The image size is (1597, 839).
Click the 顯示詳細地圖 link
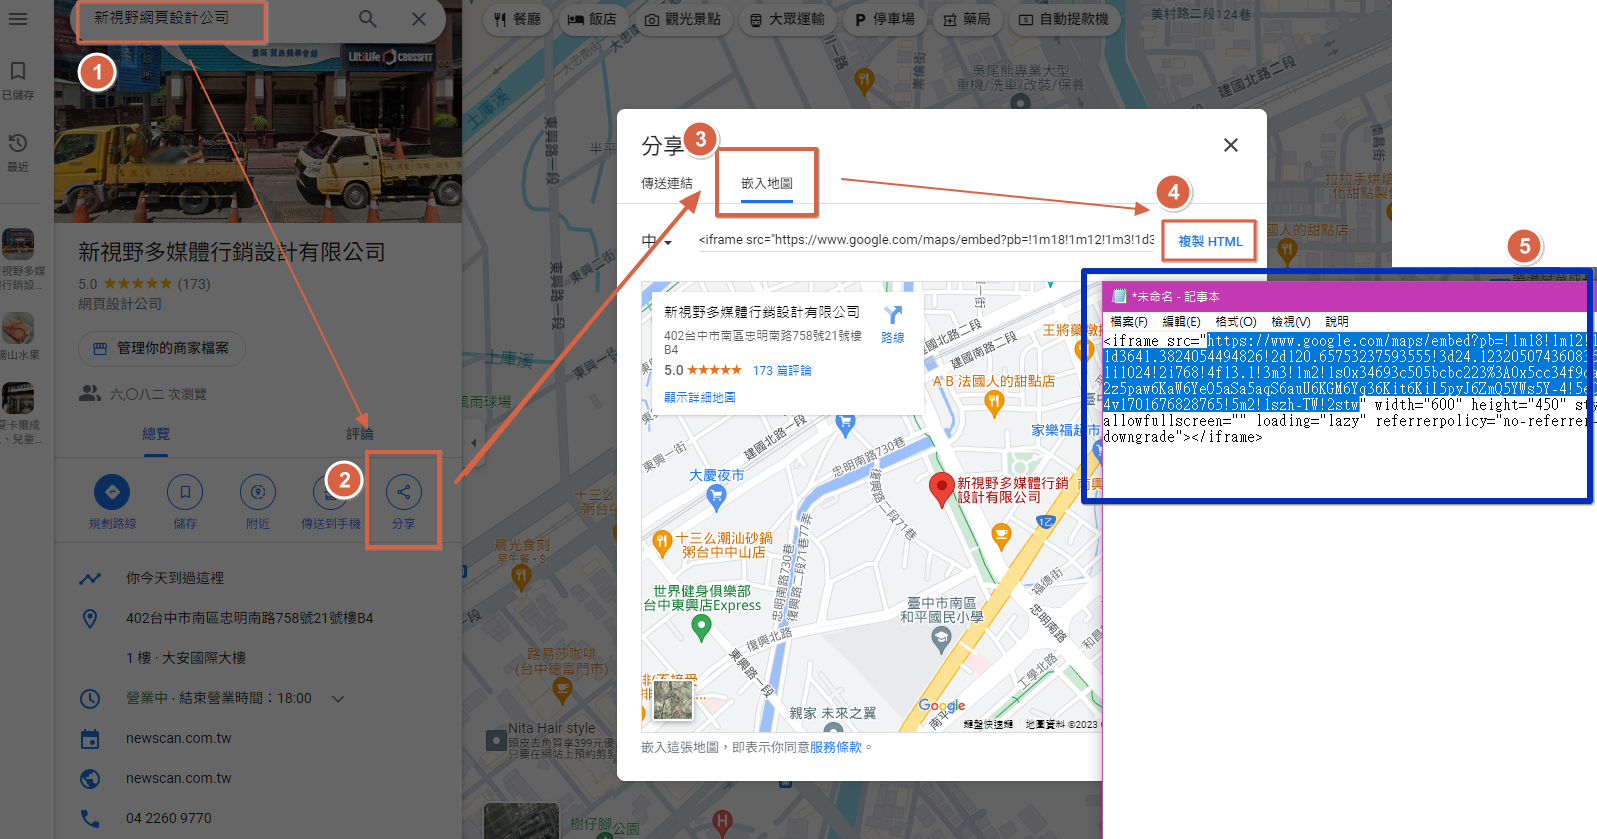coord(700,397)
